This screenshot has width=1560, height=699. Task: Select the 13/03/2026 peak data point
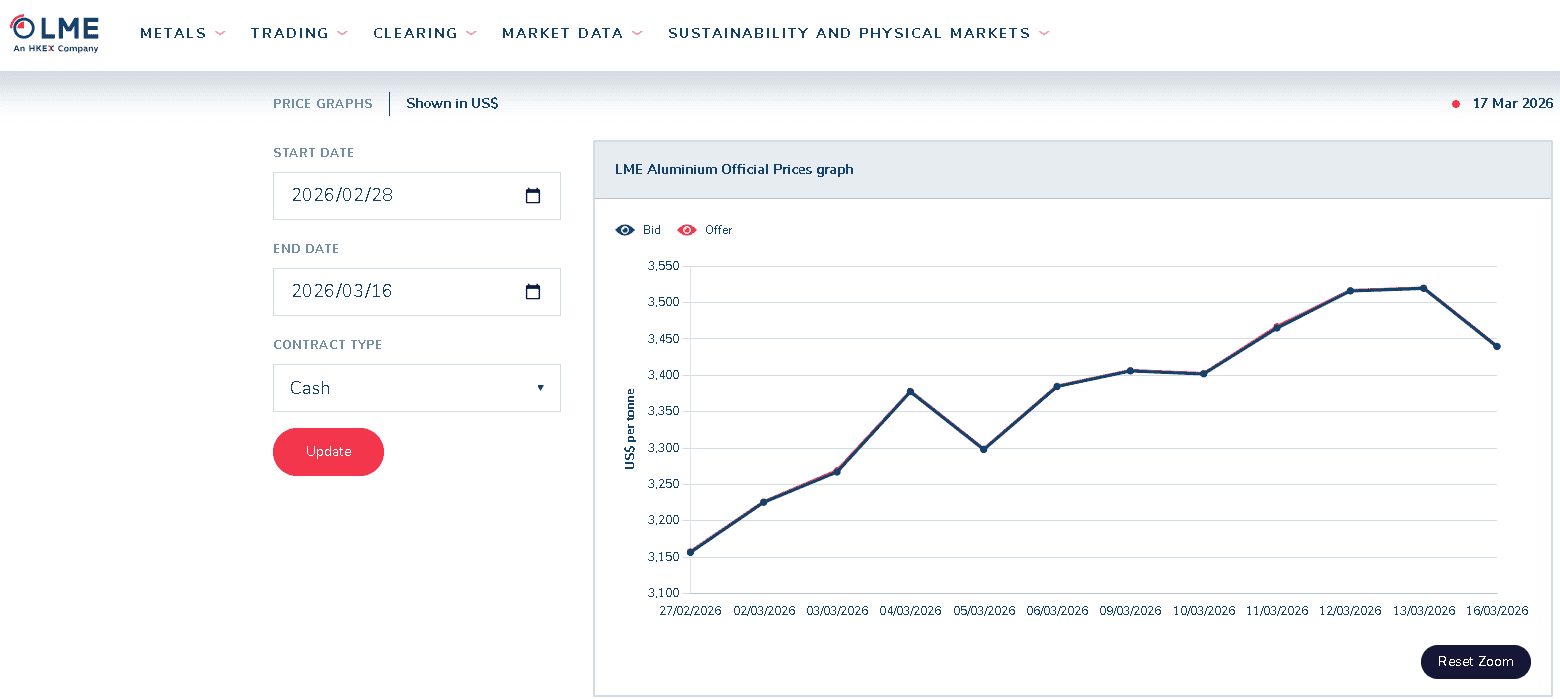click(x=1423, y=288)
